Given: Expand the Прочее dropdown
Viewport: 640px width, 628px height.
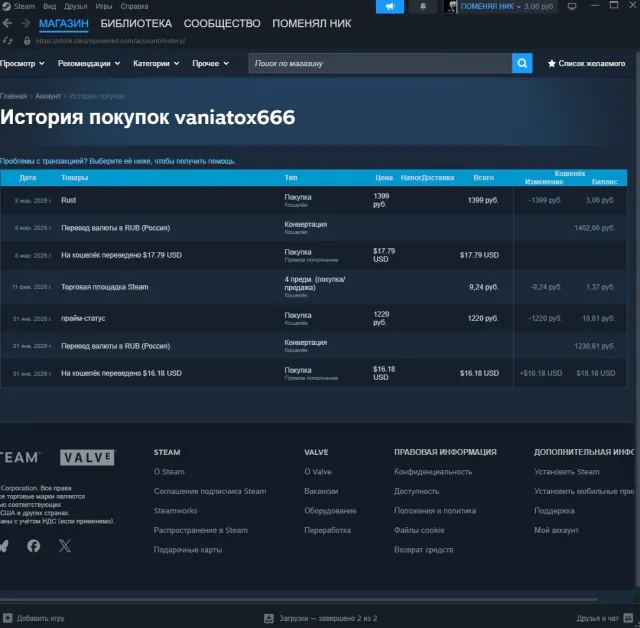Looking at the screenshot, I should (x=211, y=63).
